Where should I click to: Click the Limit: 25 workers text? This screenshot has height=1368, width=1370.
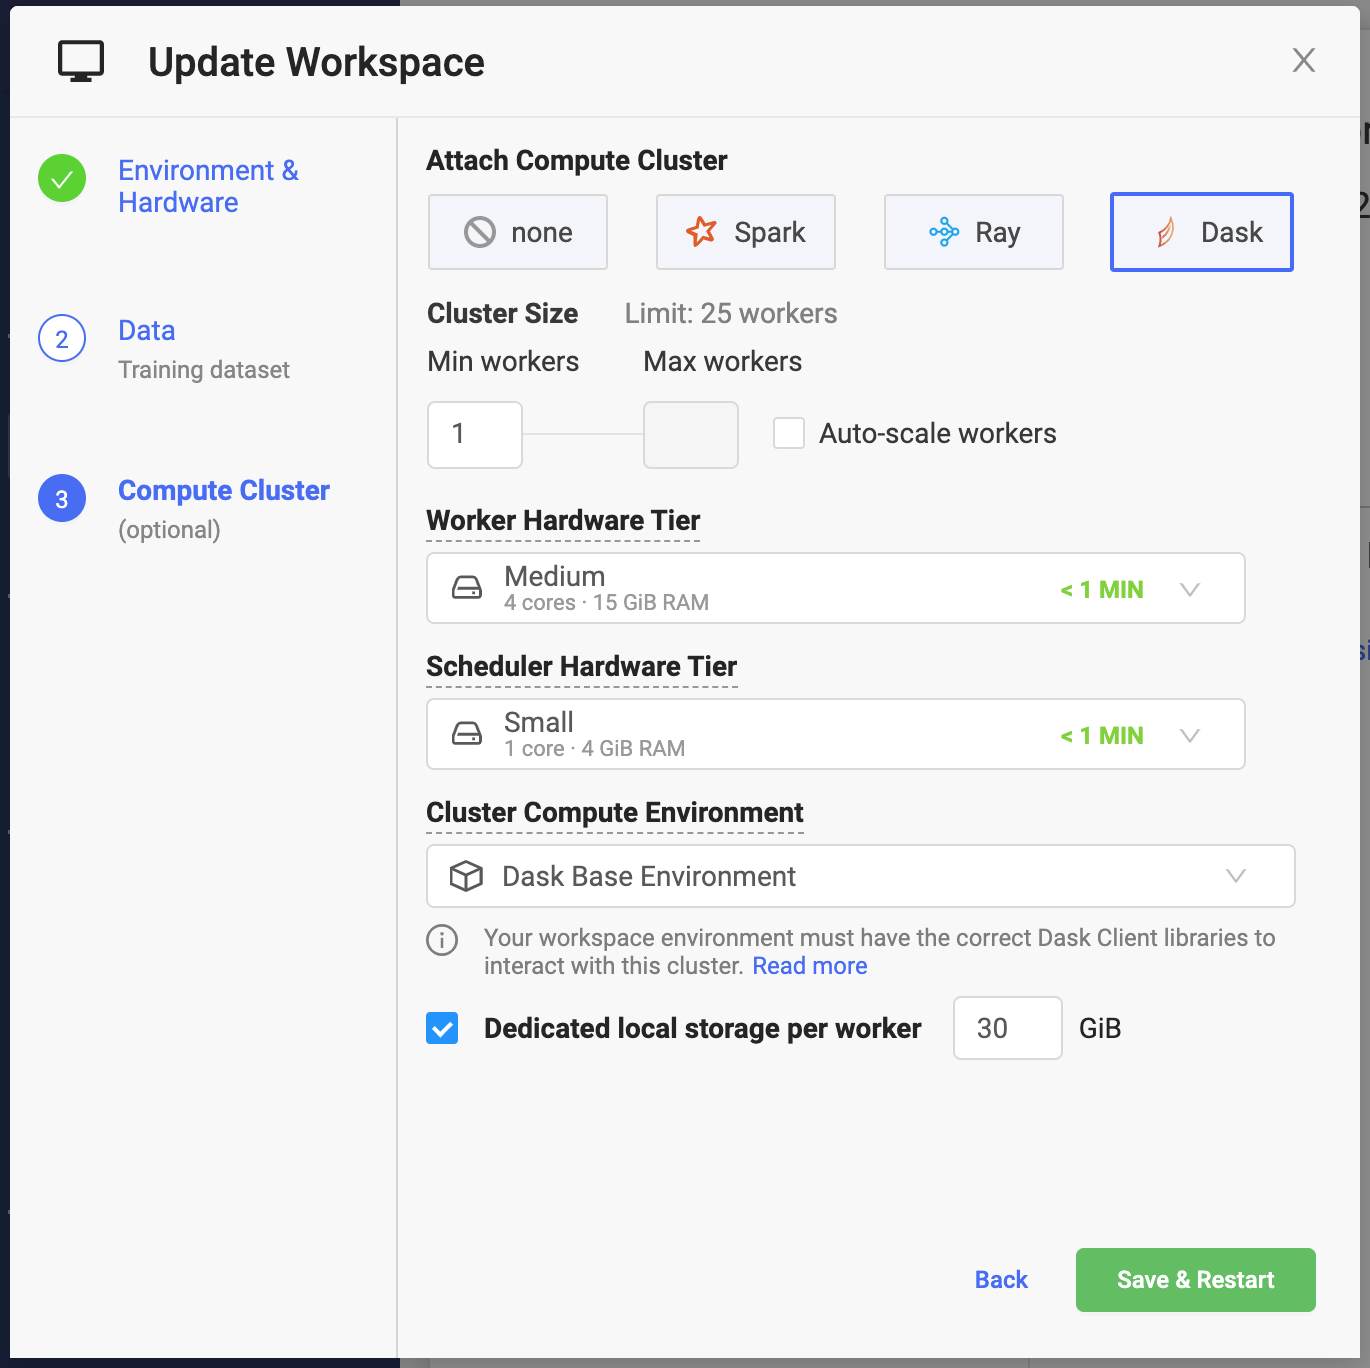[731, 314]
